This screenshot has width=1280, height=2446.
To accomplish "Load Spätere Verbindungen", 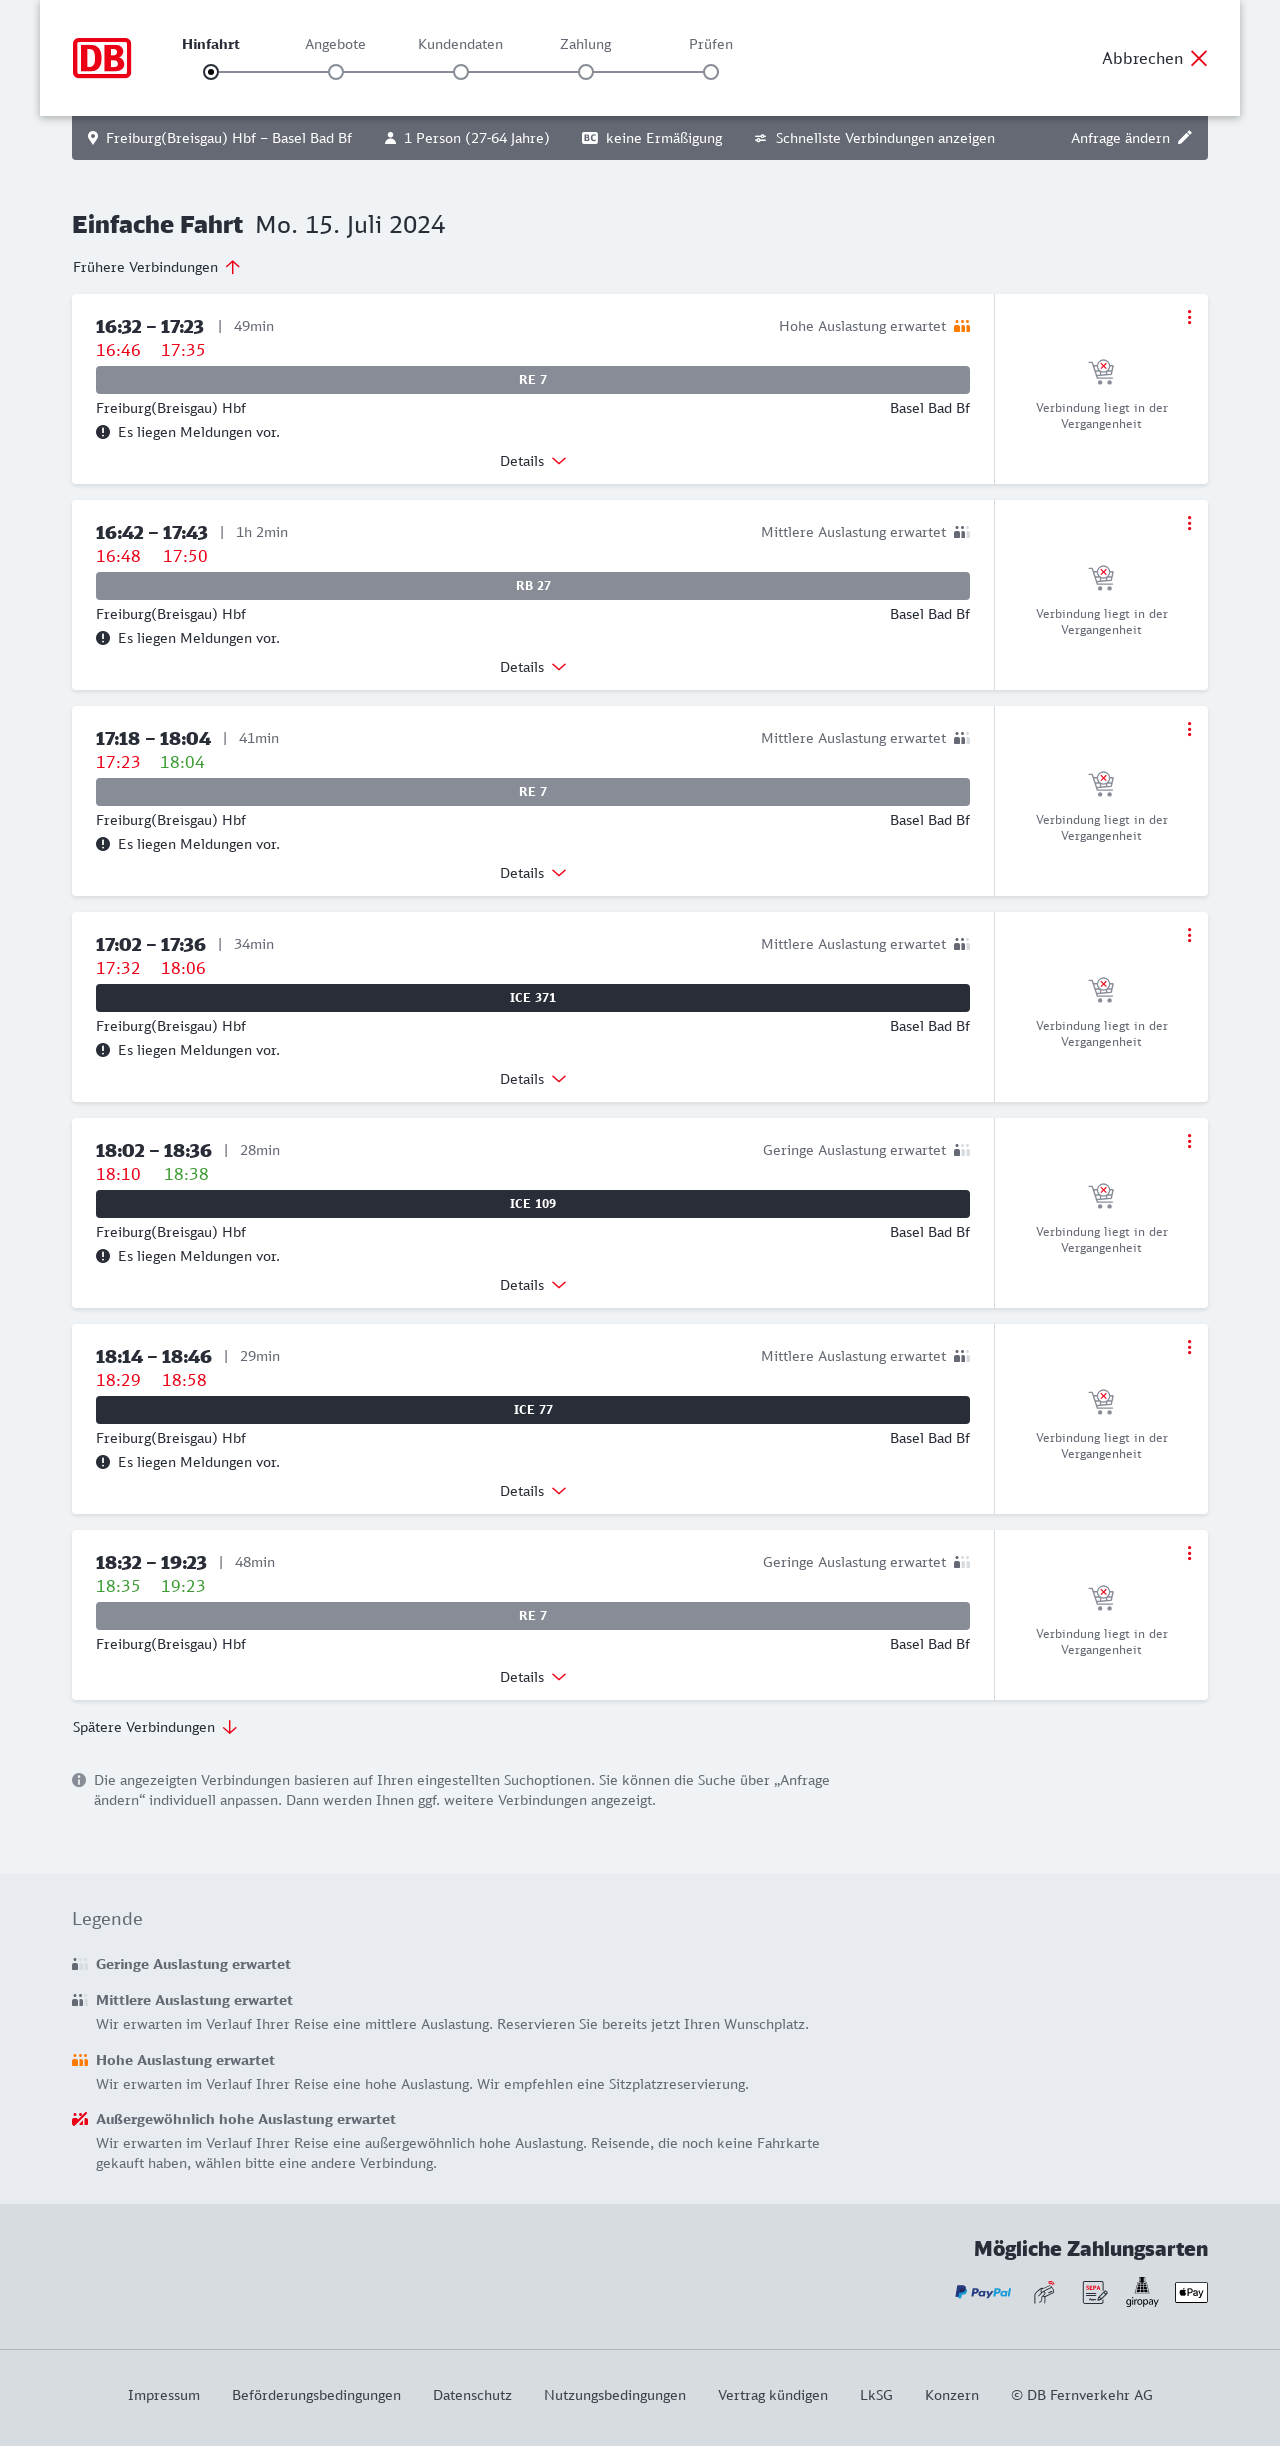I will pyautogui.click(x=154, y=1727).
